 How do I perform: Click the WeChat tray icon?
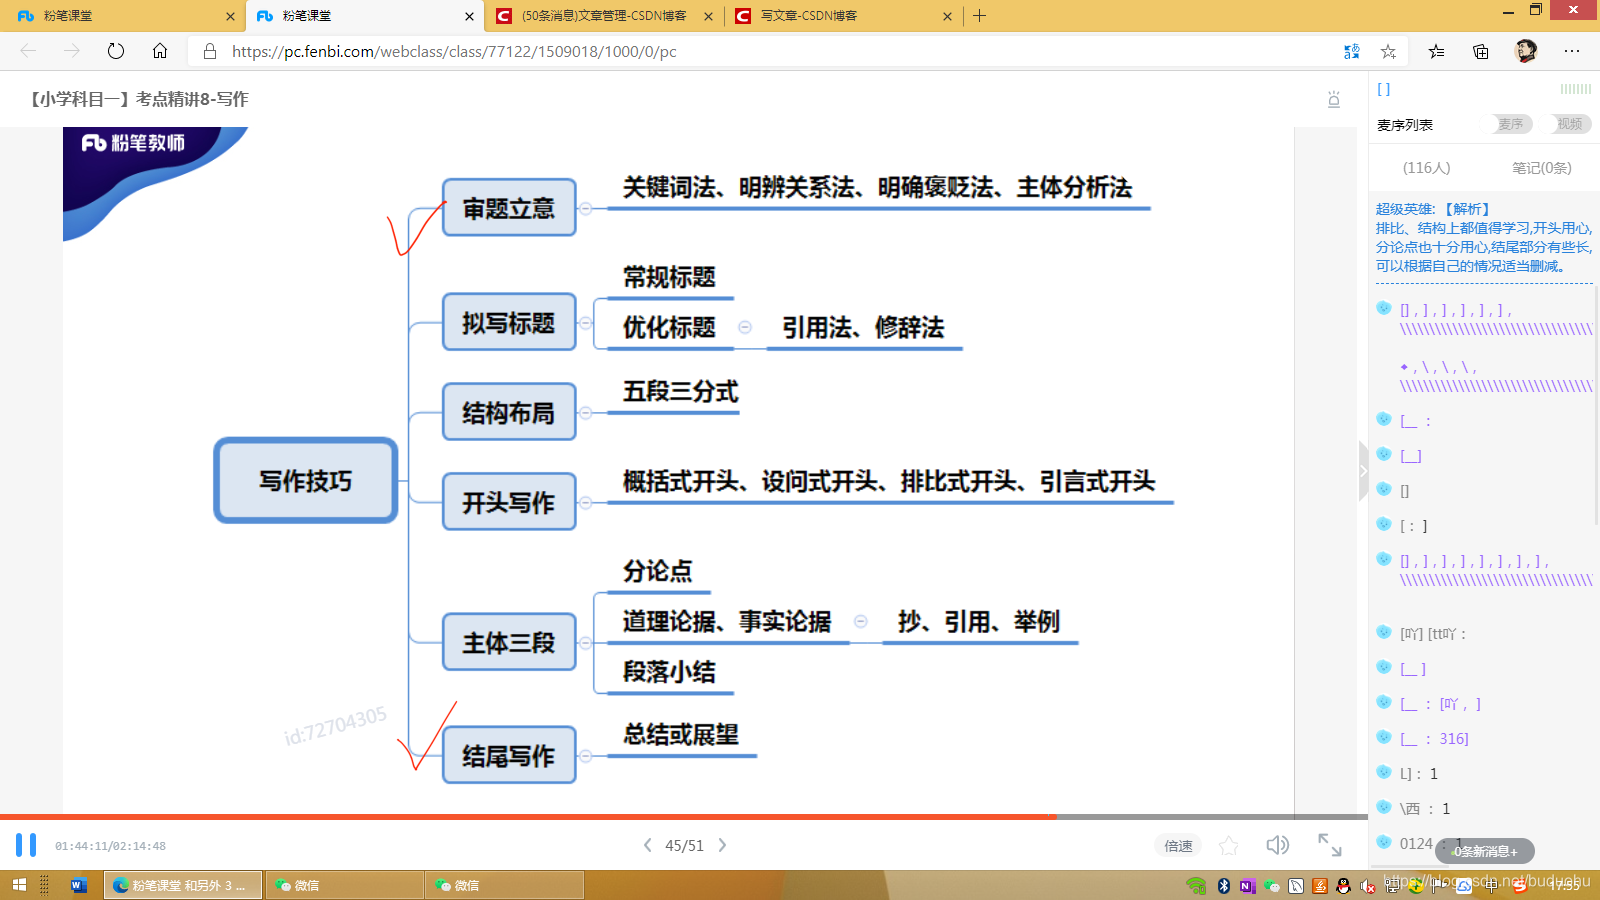click(1271, 885)
